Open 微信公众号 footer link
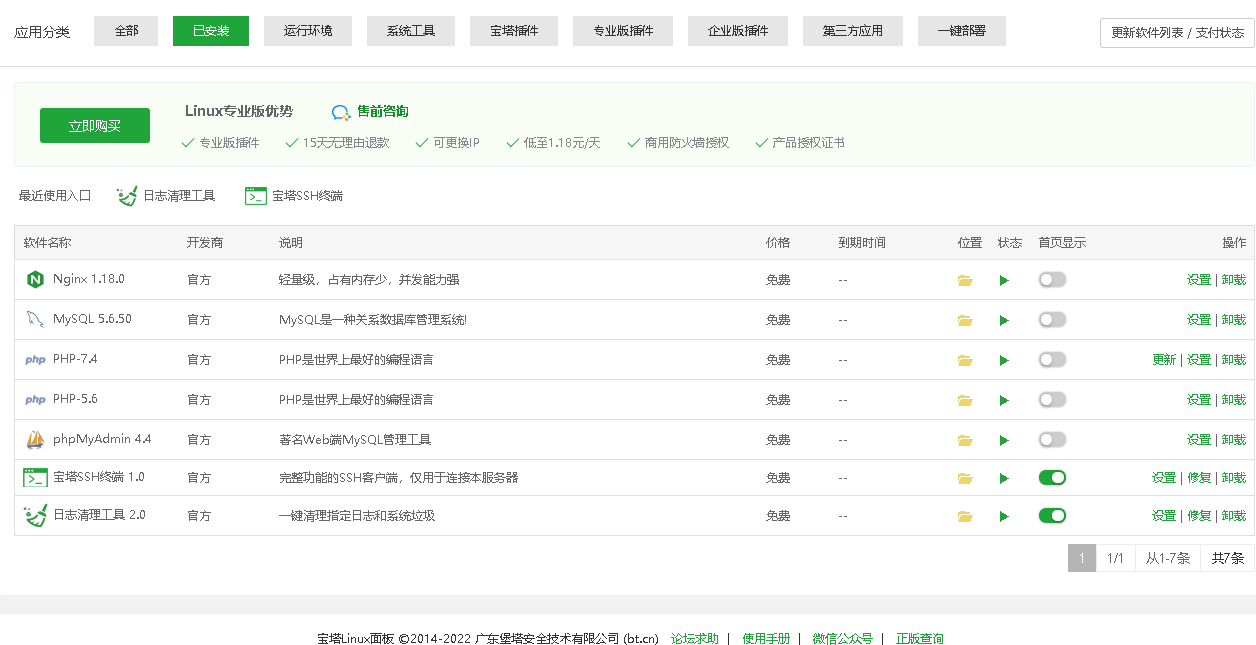The width and height of the screenshot is (1256, 645). 843,639
